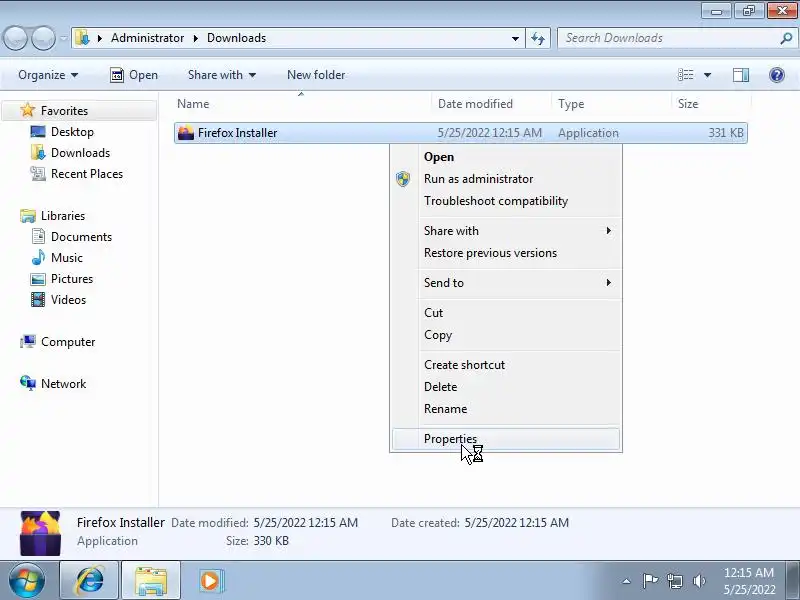Click the search magnifier icon
800x600 pixels.
[x=786, y=38]
